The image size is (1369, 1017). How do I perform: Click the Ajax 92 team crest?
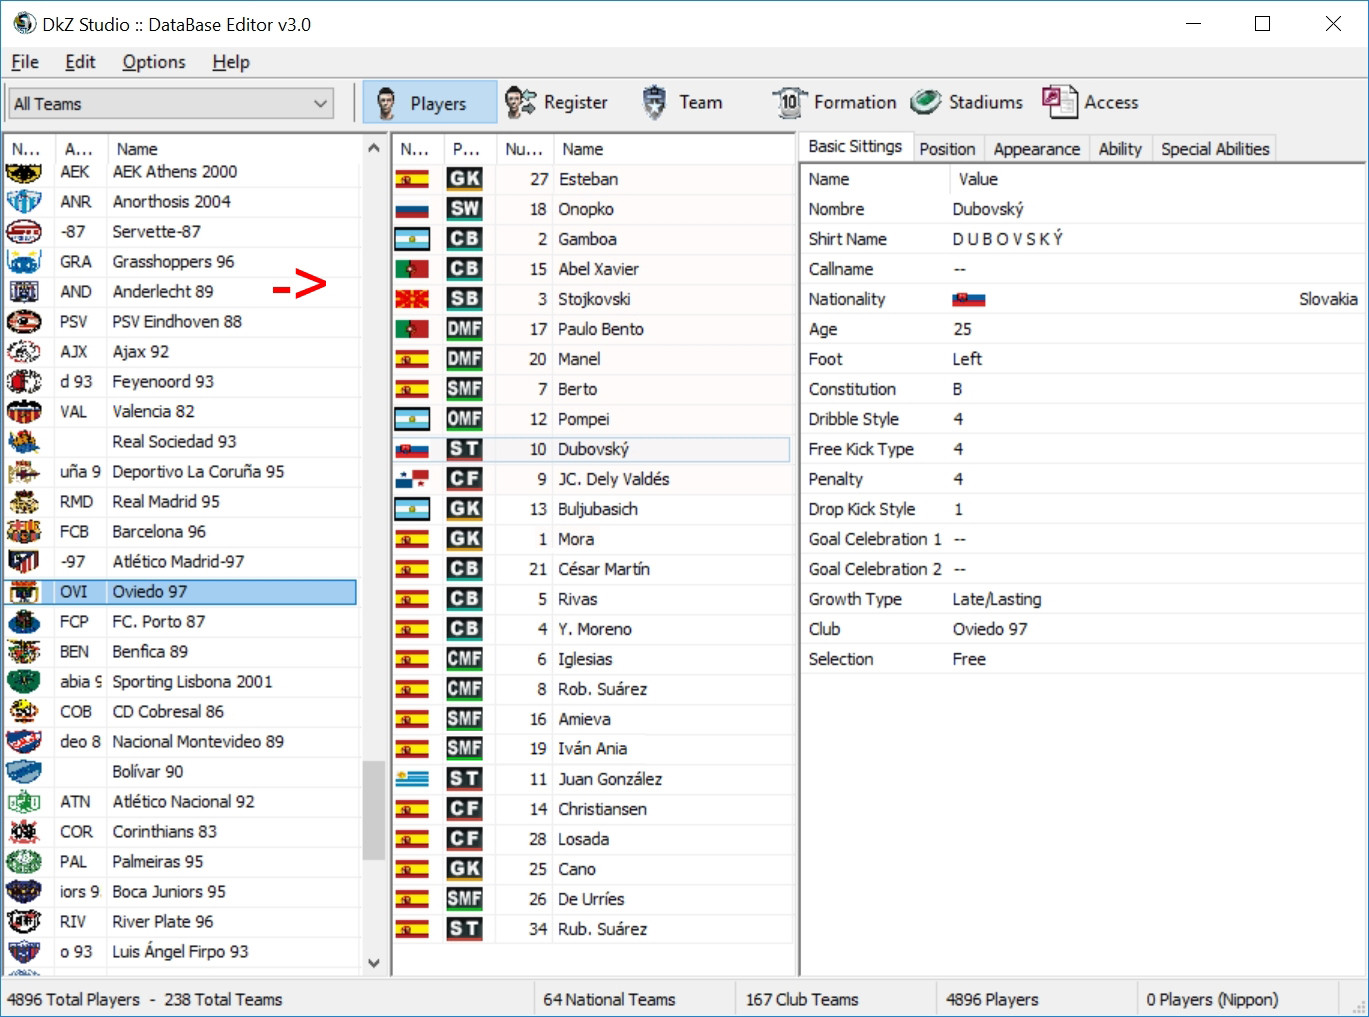[x=24, y=352]
